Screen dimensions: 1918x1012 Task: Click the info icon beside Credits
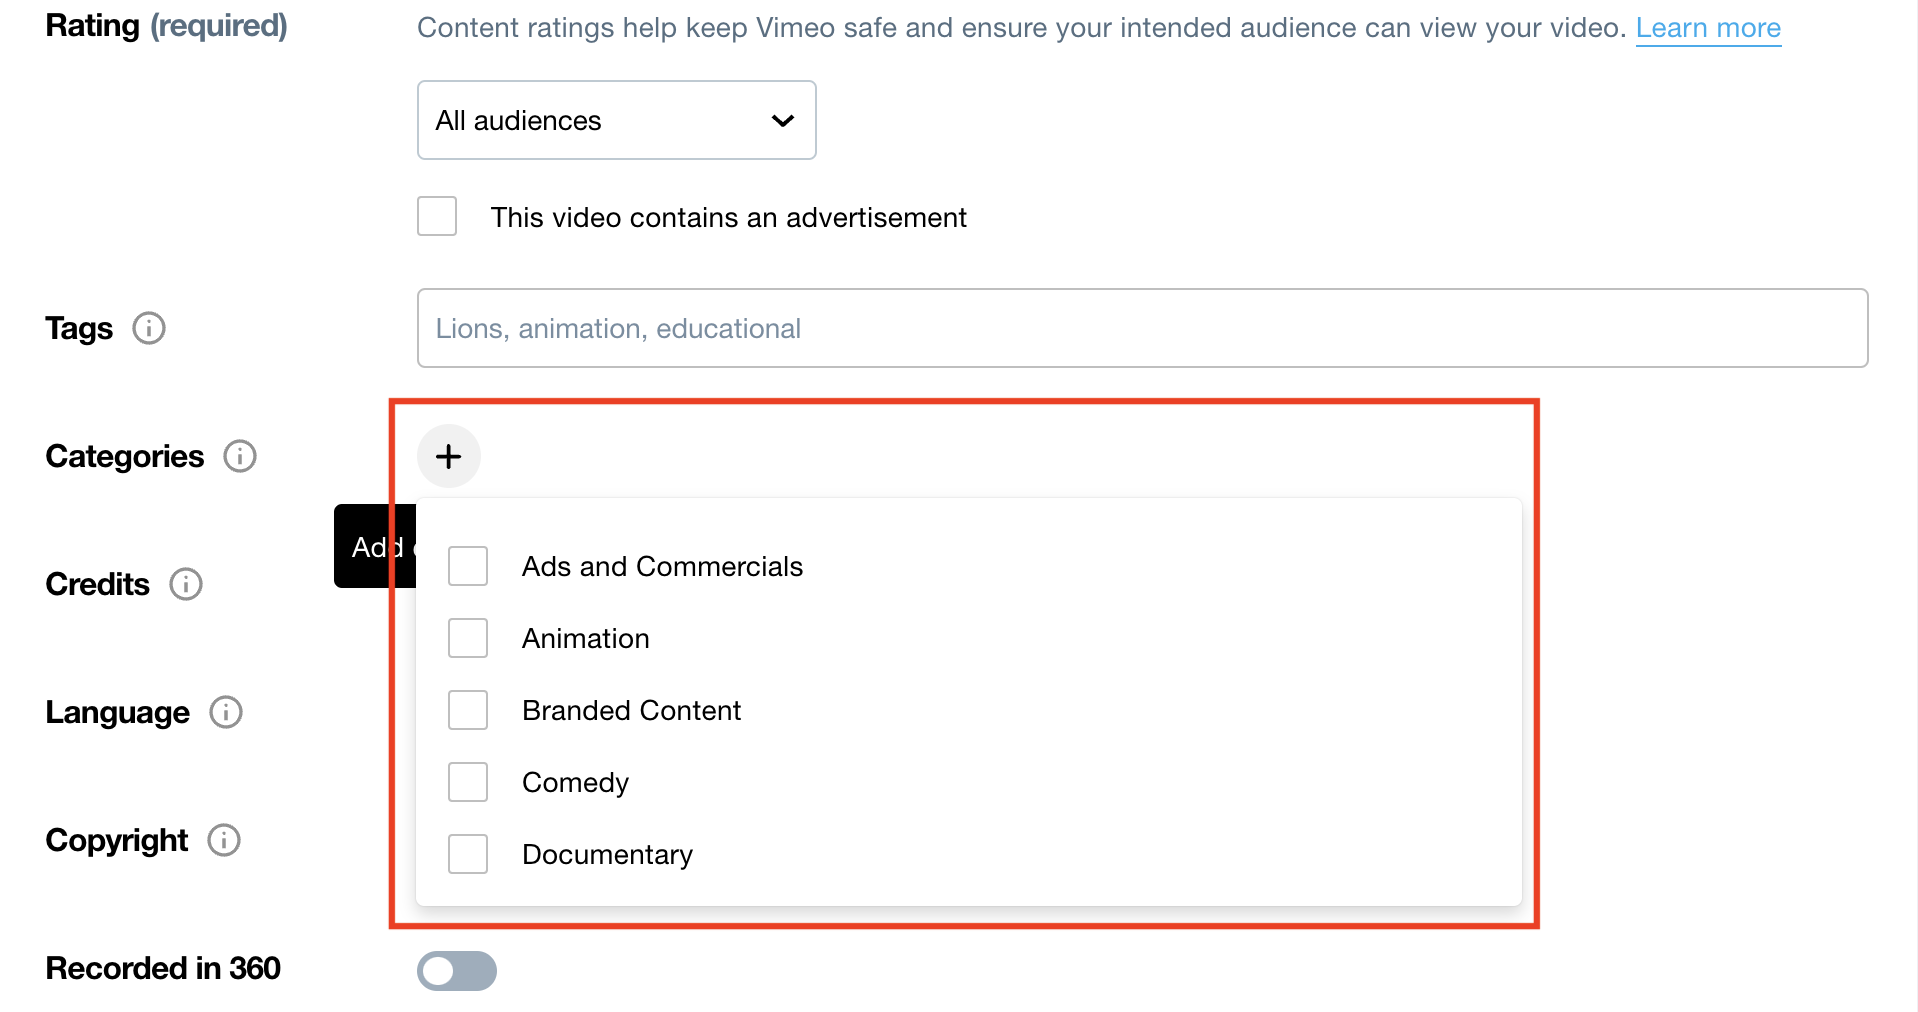tap(186, 584)
